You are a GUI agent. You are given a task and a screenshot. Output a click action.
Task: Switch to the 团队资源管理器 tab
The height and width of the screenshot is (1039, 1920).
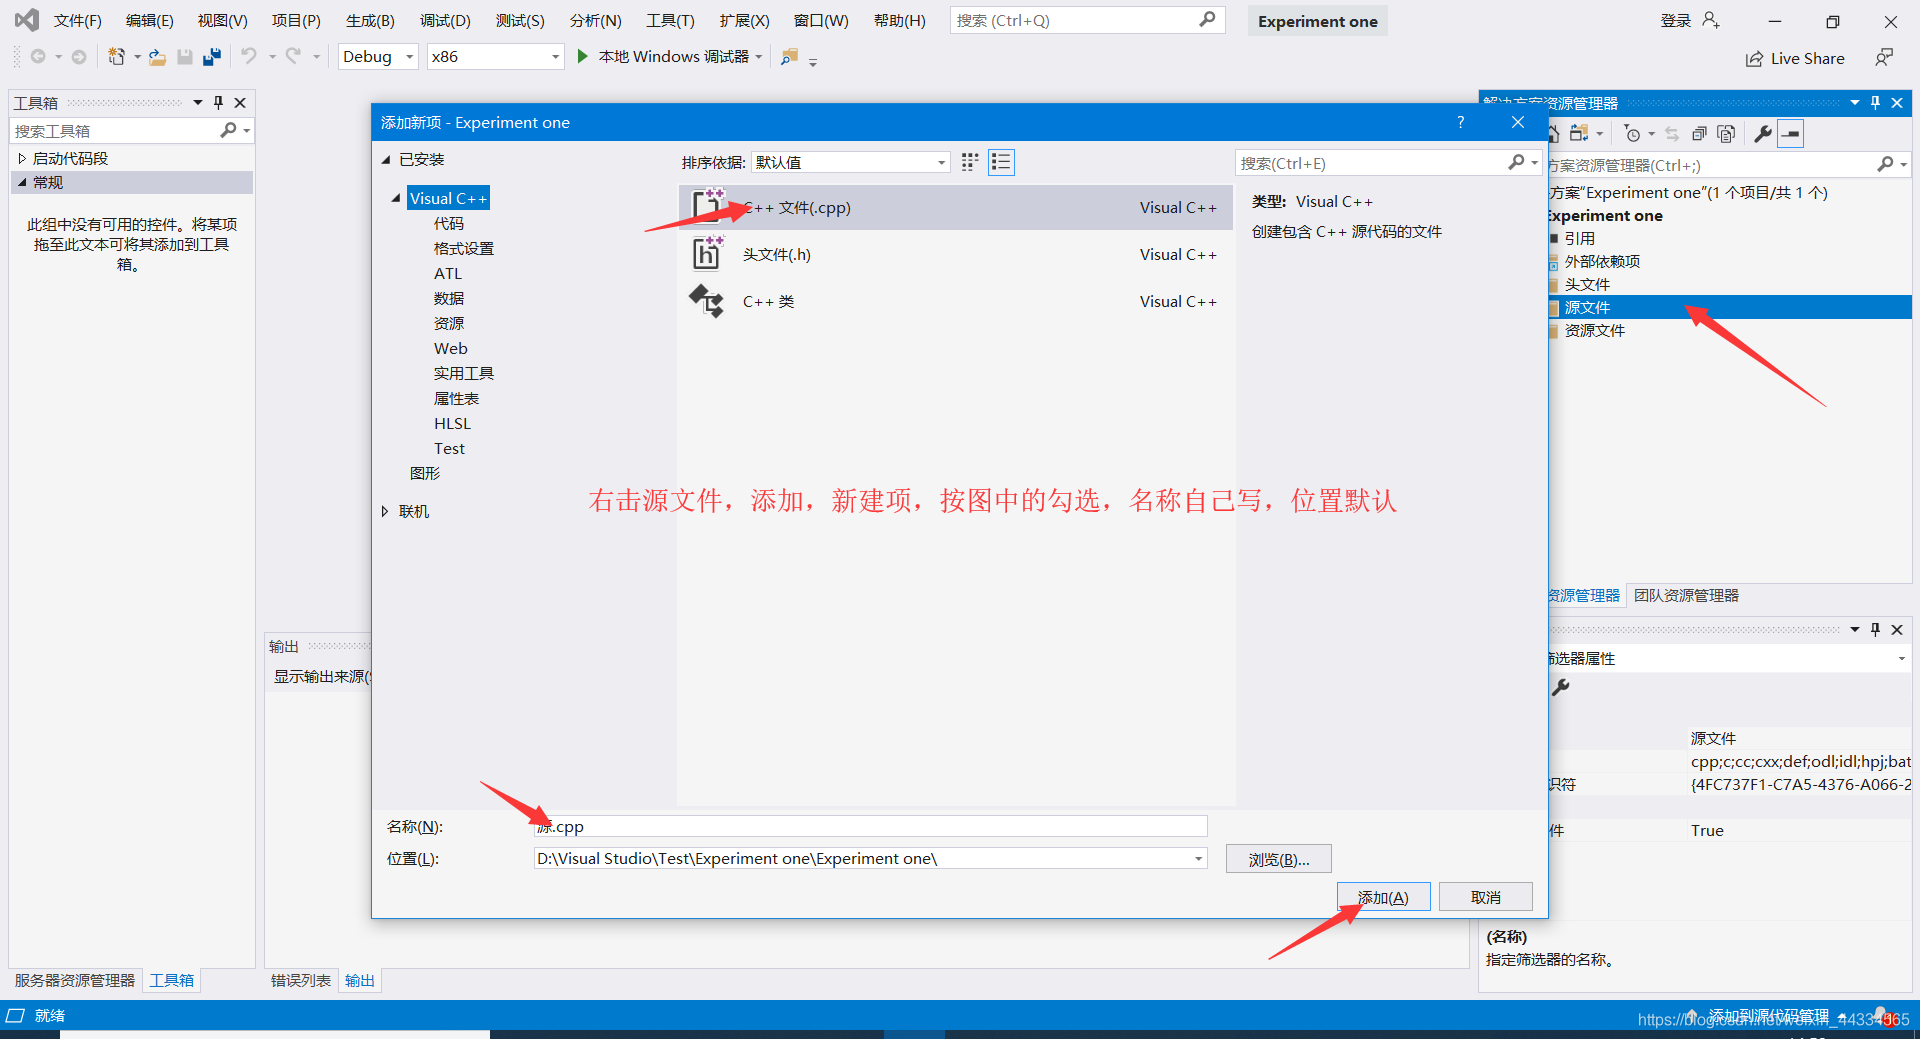tap(1686, 595)
